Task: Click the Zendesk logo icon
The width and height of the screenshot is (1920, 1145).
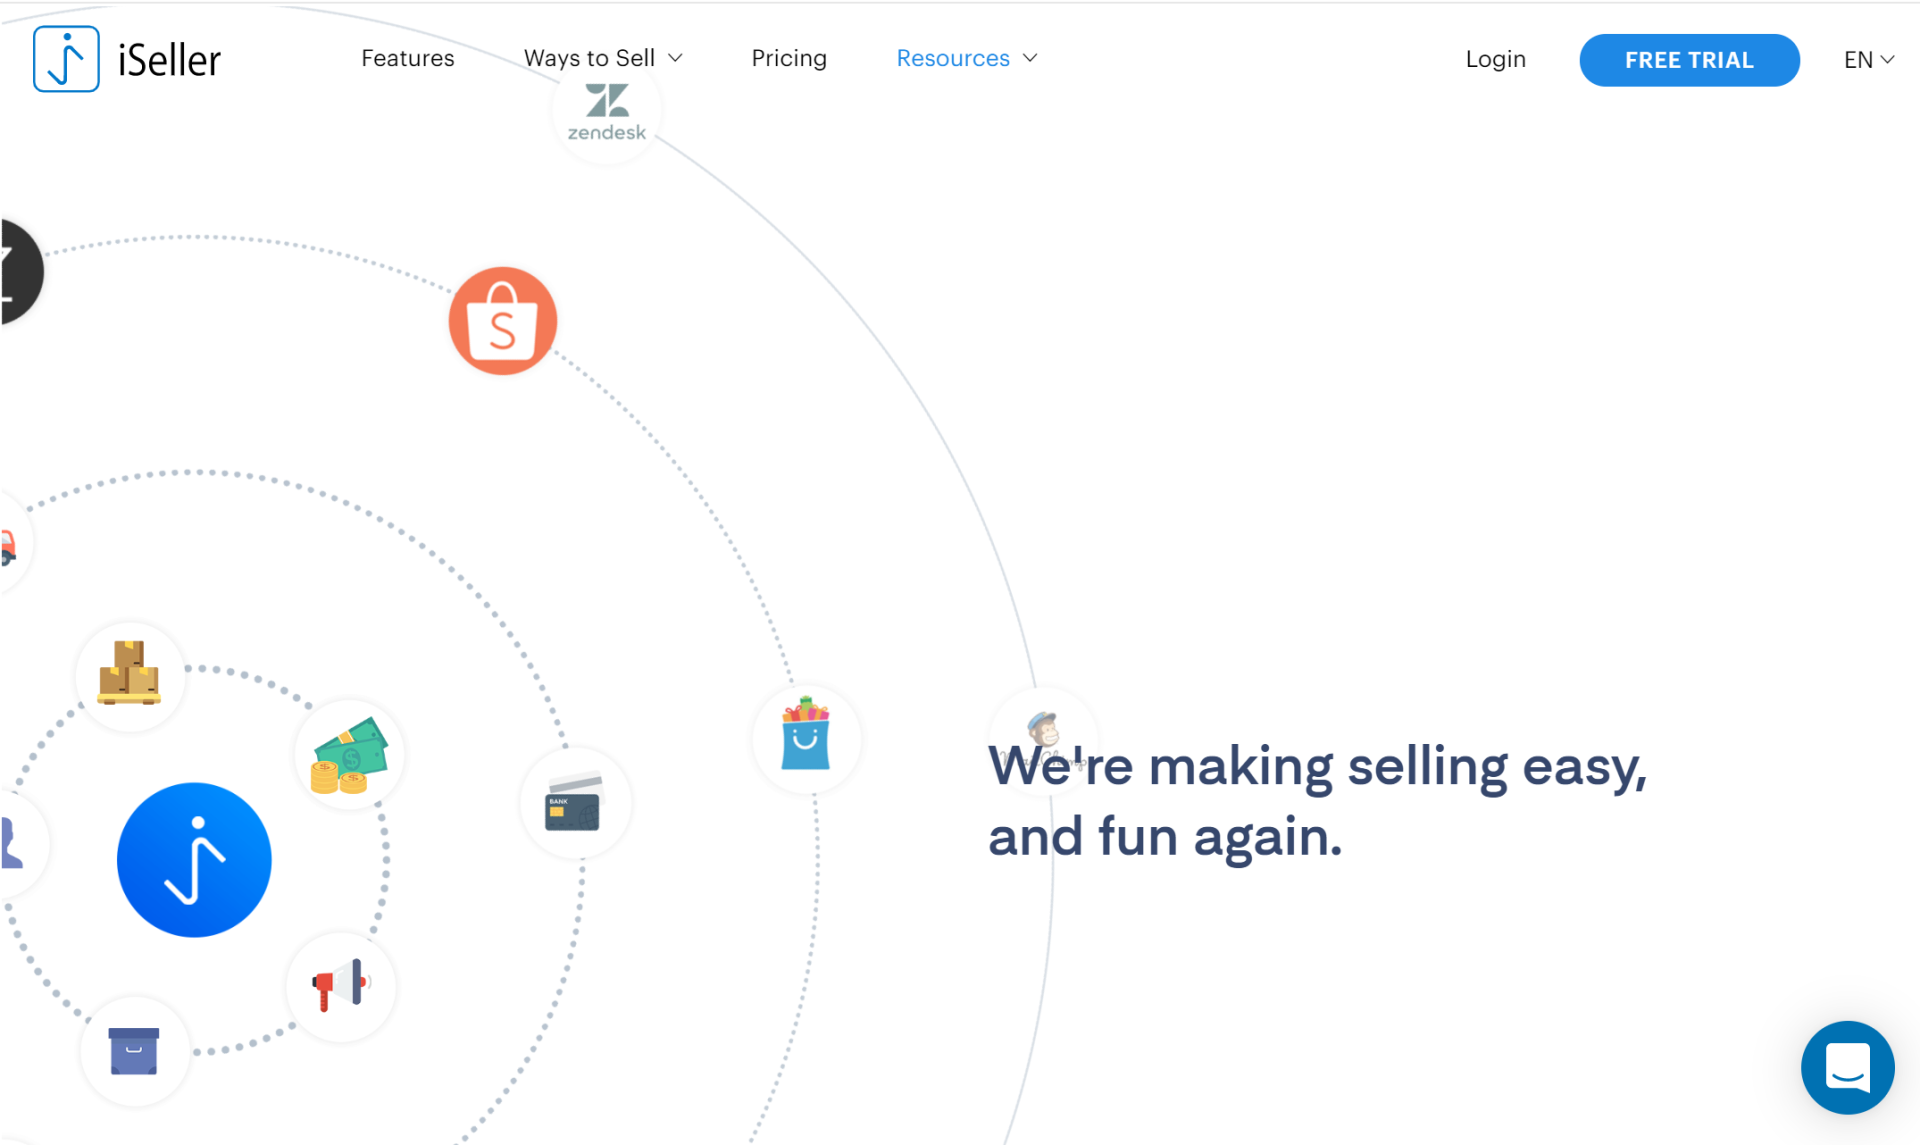Action: (607, 113)
